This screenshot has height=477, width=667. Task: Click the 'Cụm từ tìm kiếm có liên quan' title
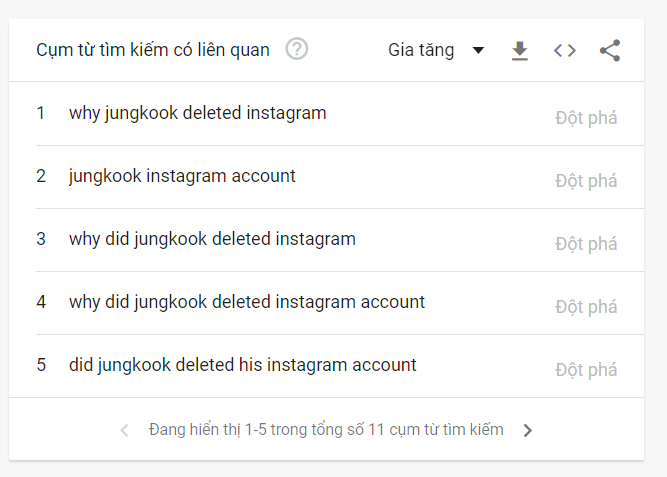click(x=153, y=50)
